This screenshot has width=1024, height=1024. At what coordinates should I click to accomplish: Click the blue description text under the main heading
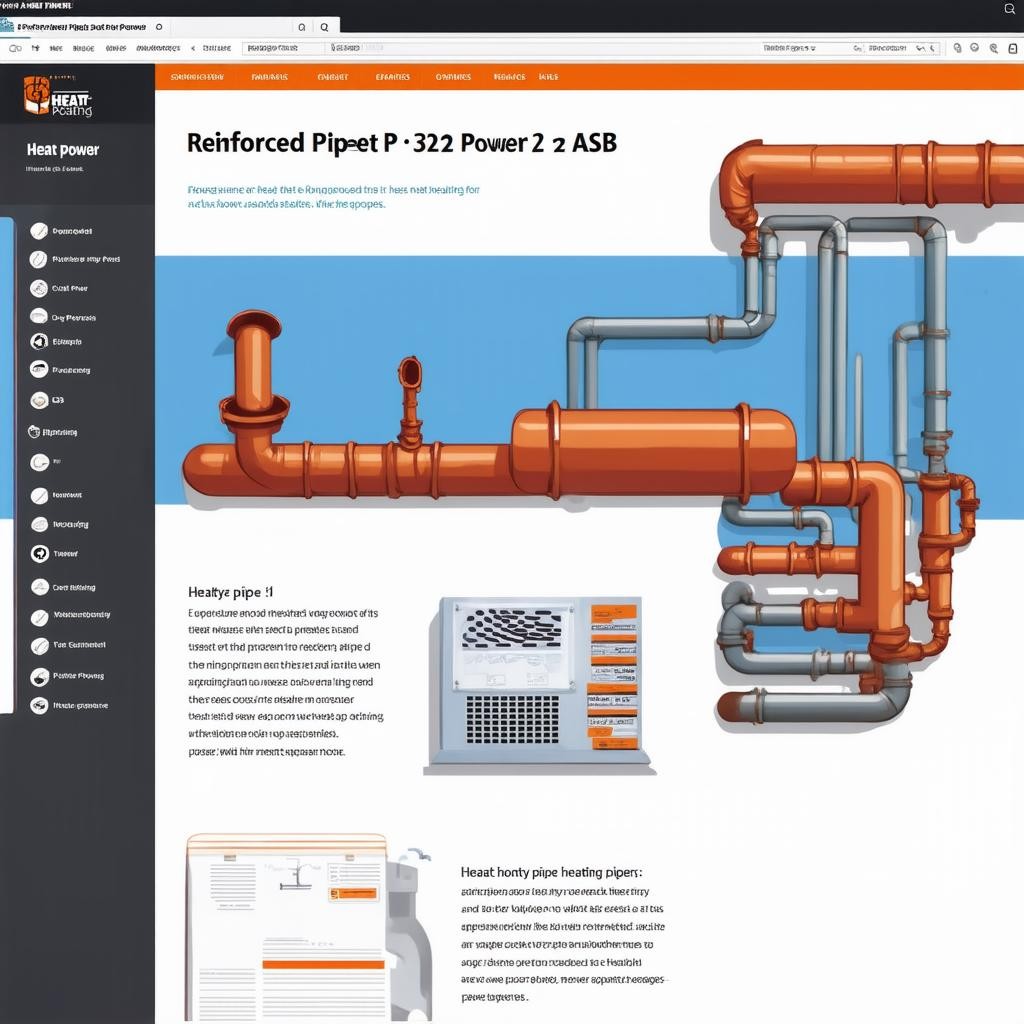332,196
